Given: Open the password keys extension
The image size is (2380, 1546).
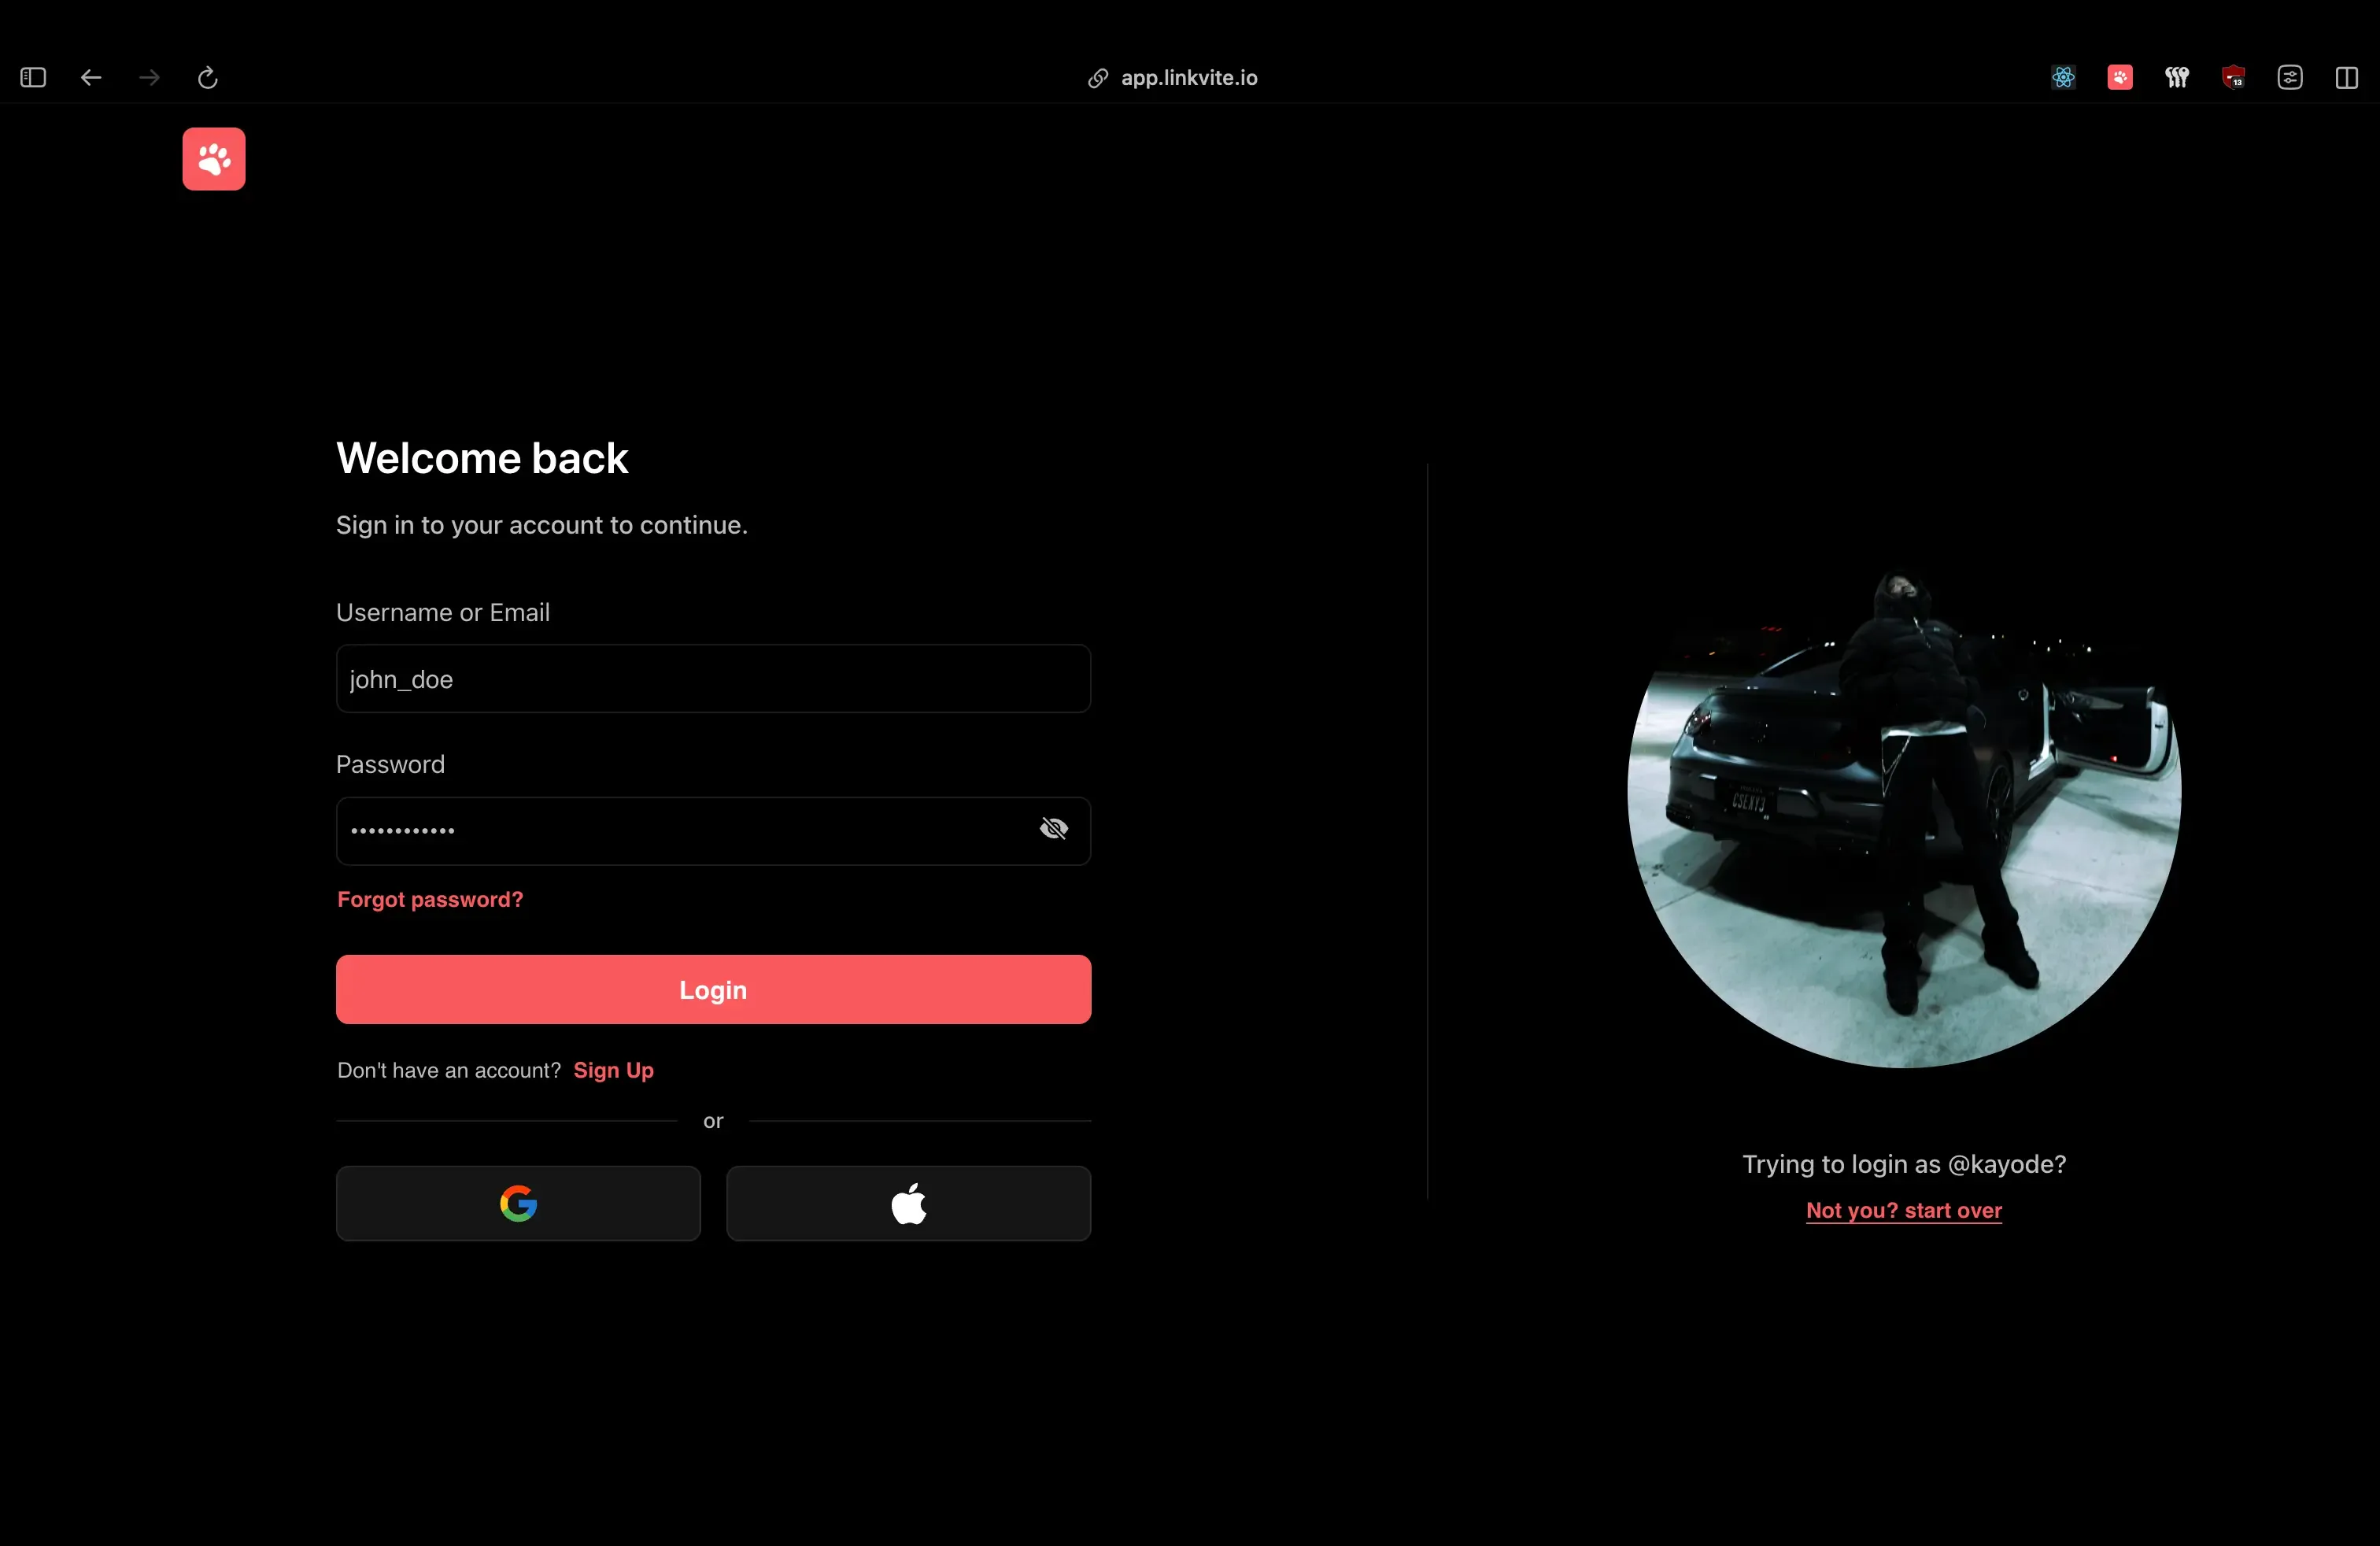Looking at the screenshot, I should click(x=2177, y=77).
